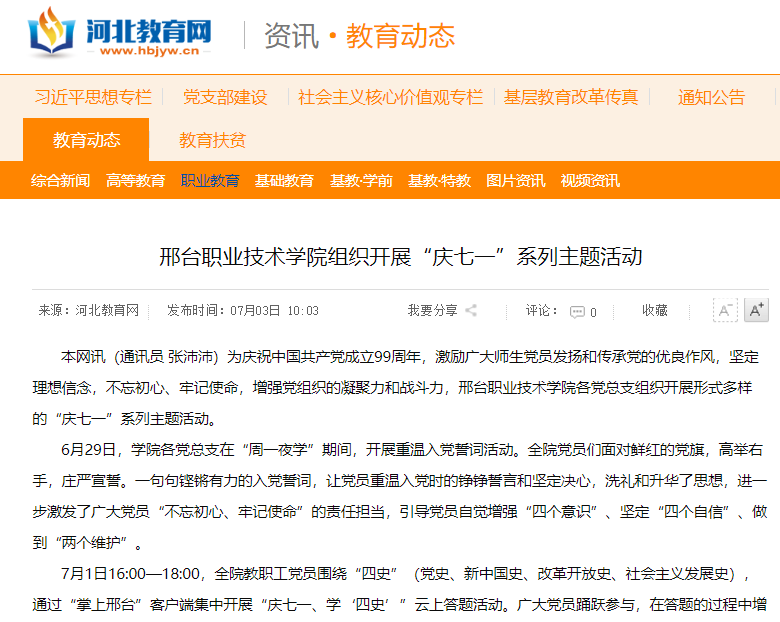Click 收藏 to bookmark the article
The width and height of the screenshot is (780, 622).
655,311
